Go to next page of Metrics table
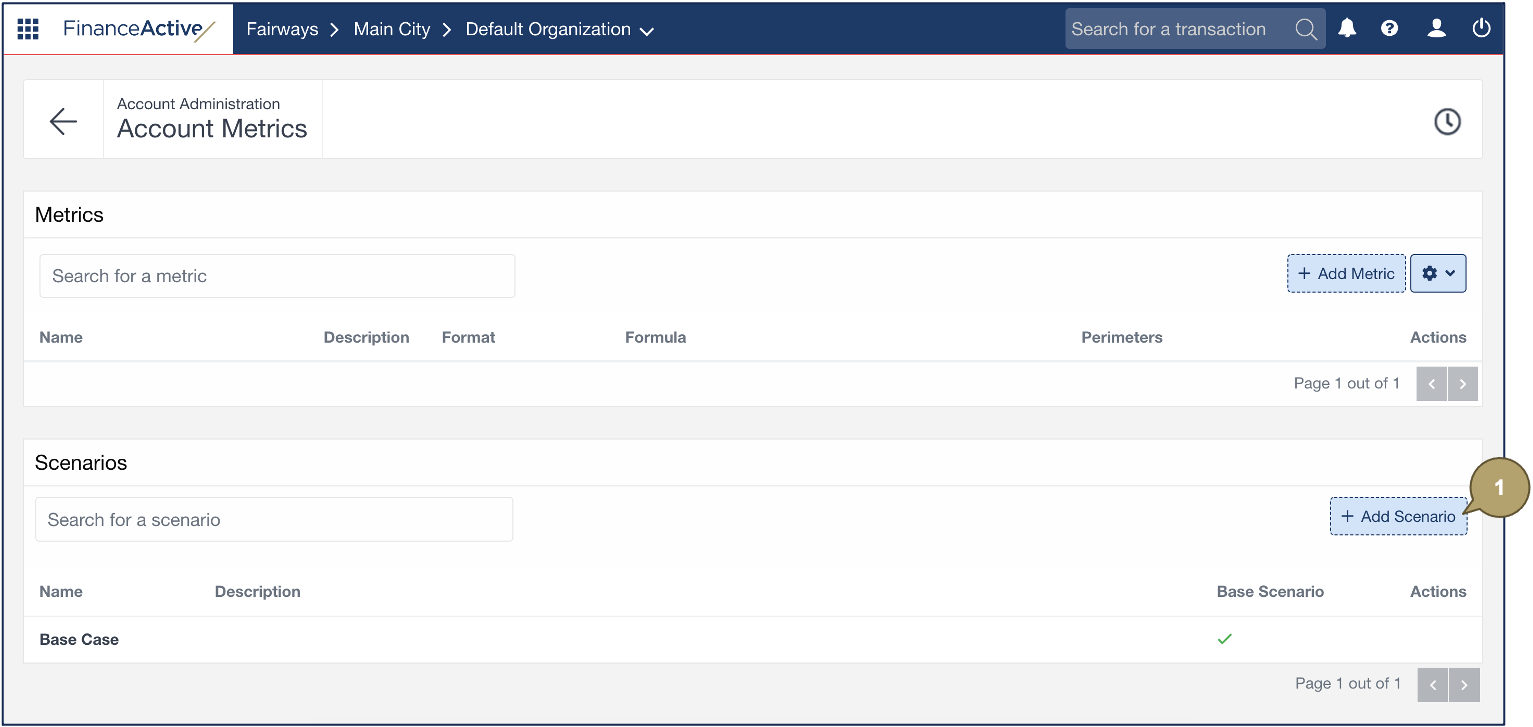This screenshot has height=727, width=1533. click(1462, 384)
